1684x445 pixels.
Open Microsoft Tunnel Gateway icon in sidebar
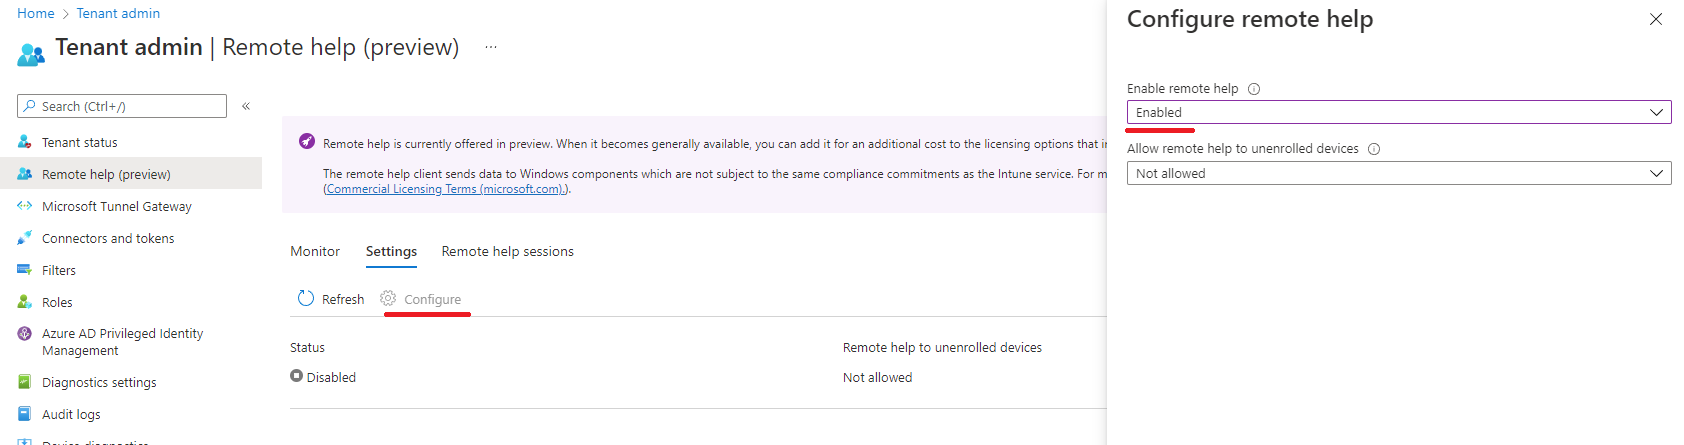(x=25, y=206)
